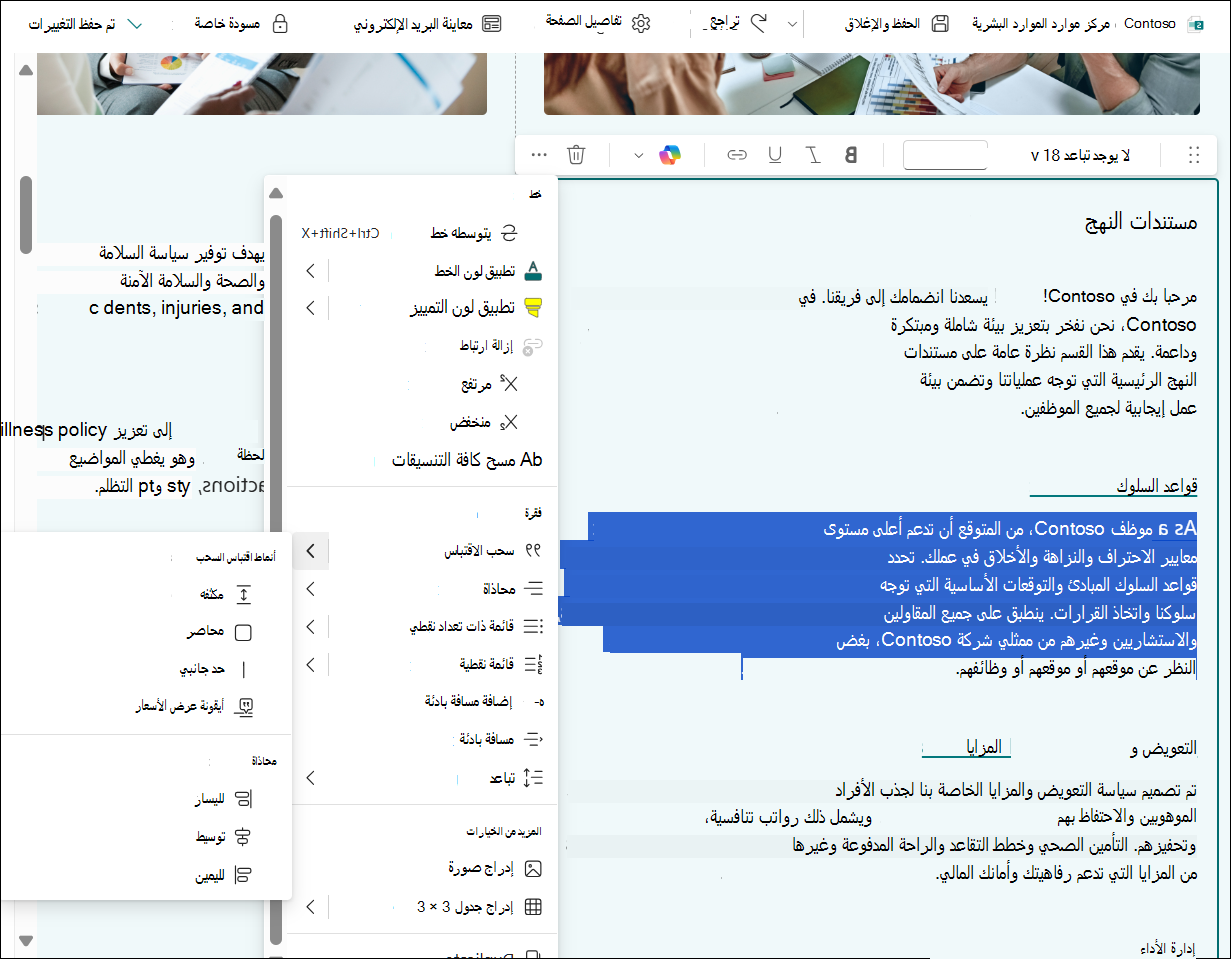Click the format menu scroll-up arrow

277,193
